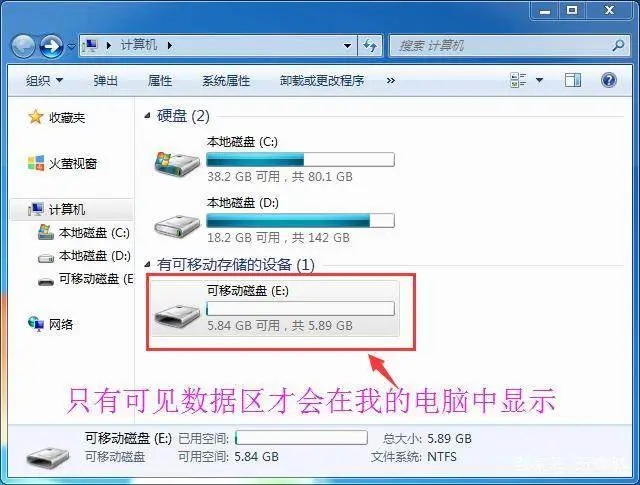The height and width of the screenshot is (485, 640).
Task: Click the 弹出 eject button
Action: (x=105, y=80)
